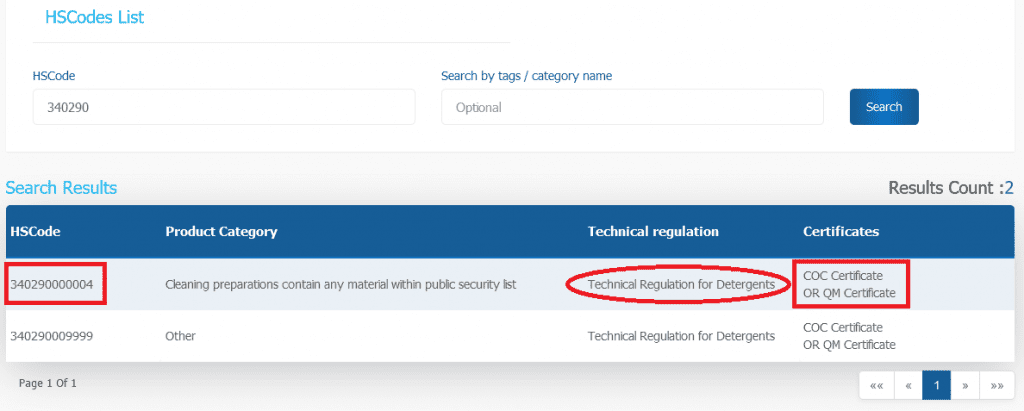The width and height of the screenshot is (1024, 411).
Task: Open circled Technical Regulation for Detergents entry
Action: click(681, 285)
